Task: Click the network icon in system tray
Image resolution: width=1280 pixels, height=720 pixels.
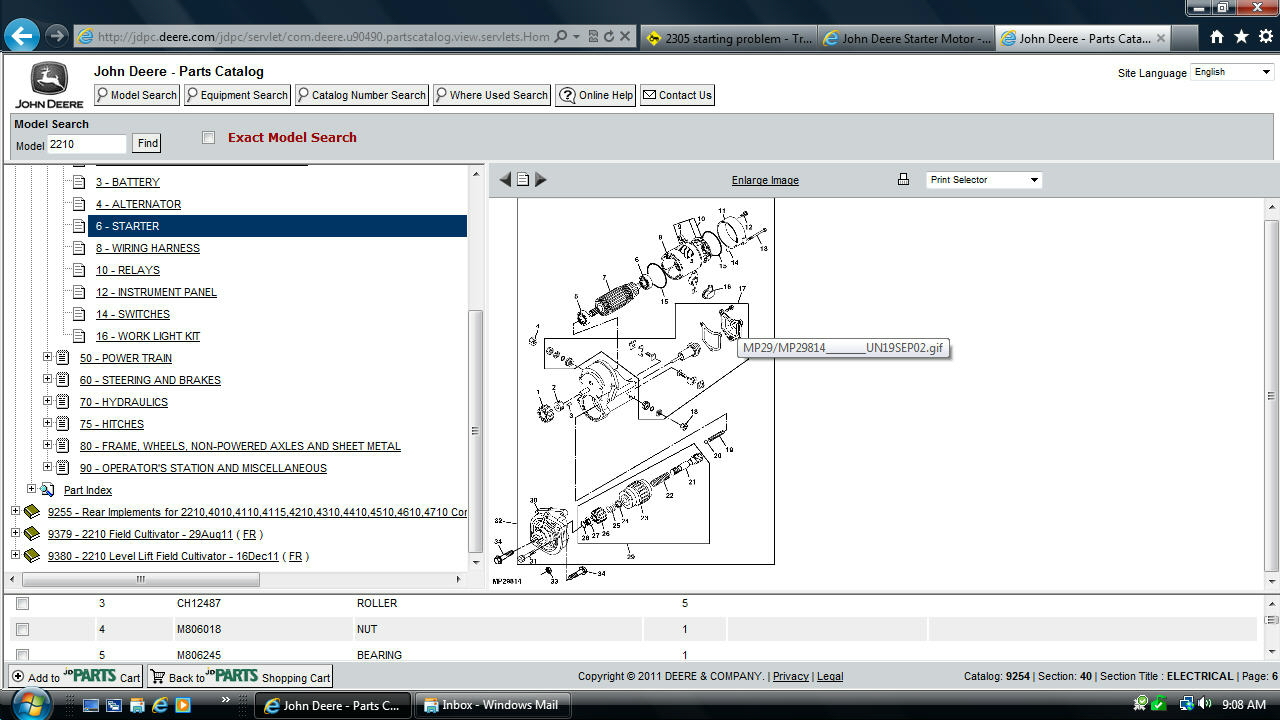Action: (x=1187, y=705)
